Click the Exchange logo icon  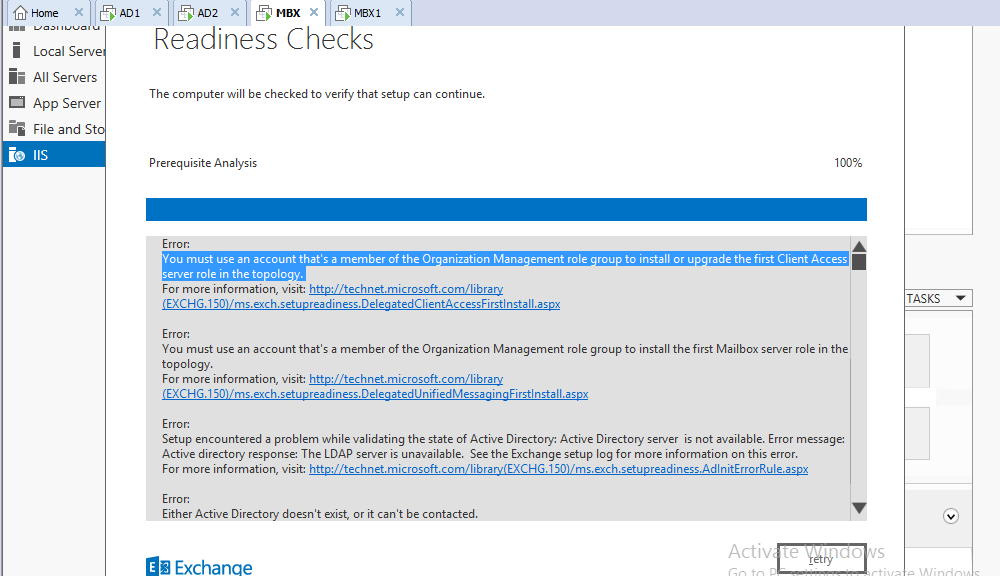pos(158,567)
